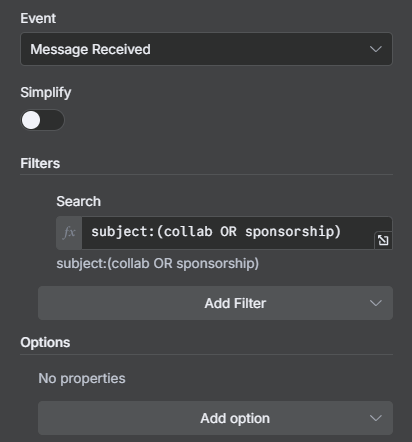Open the expanded editor icon in Search field

[383, 240]
